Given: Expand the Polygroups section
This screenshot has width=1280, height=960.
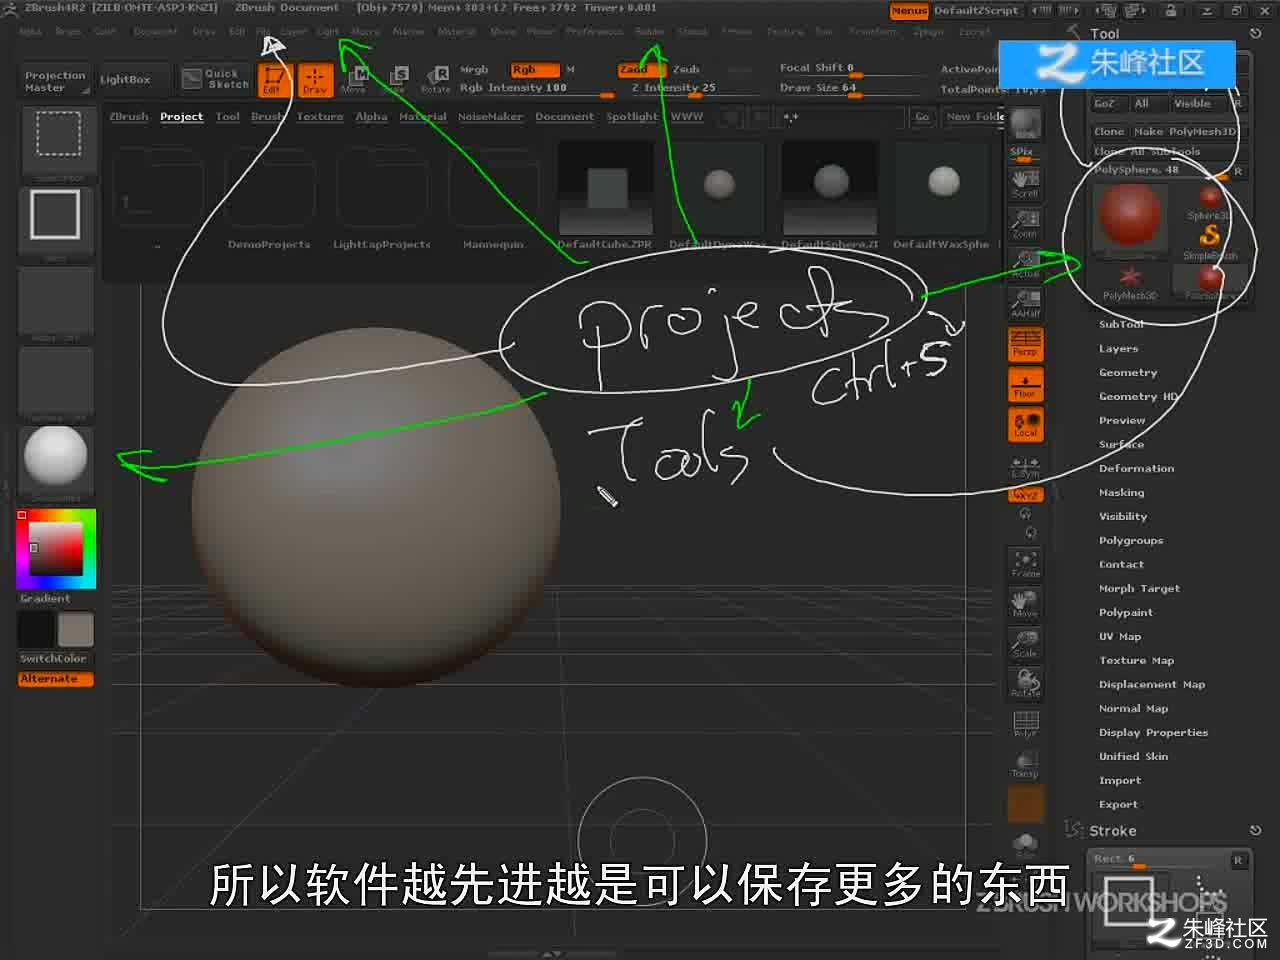Looking at the screenshot, I should coord(1131,540).
